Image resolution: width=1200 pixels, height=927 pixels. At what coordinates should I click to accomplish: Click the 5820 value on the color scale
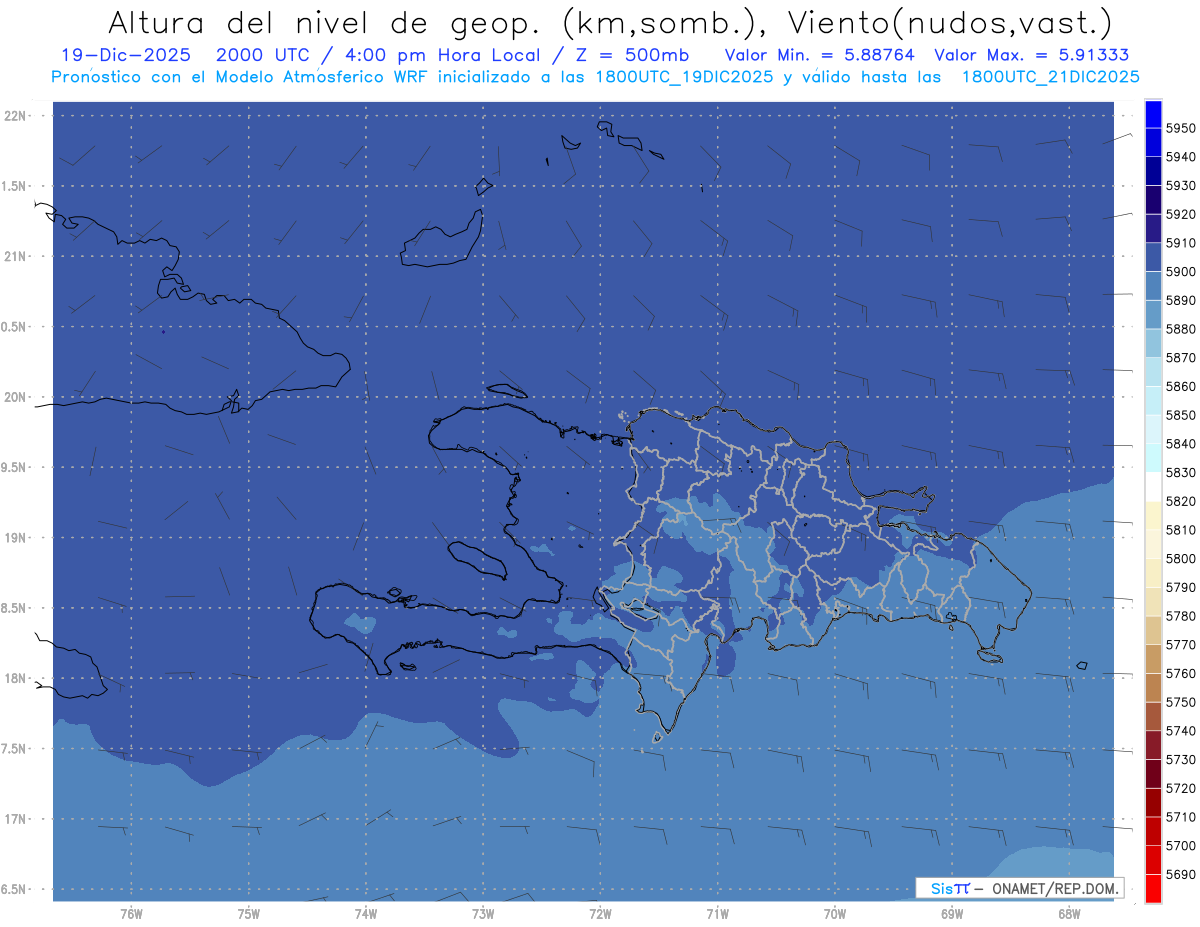coord(1181,501)
